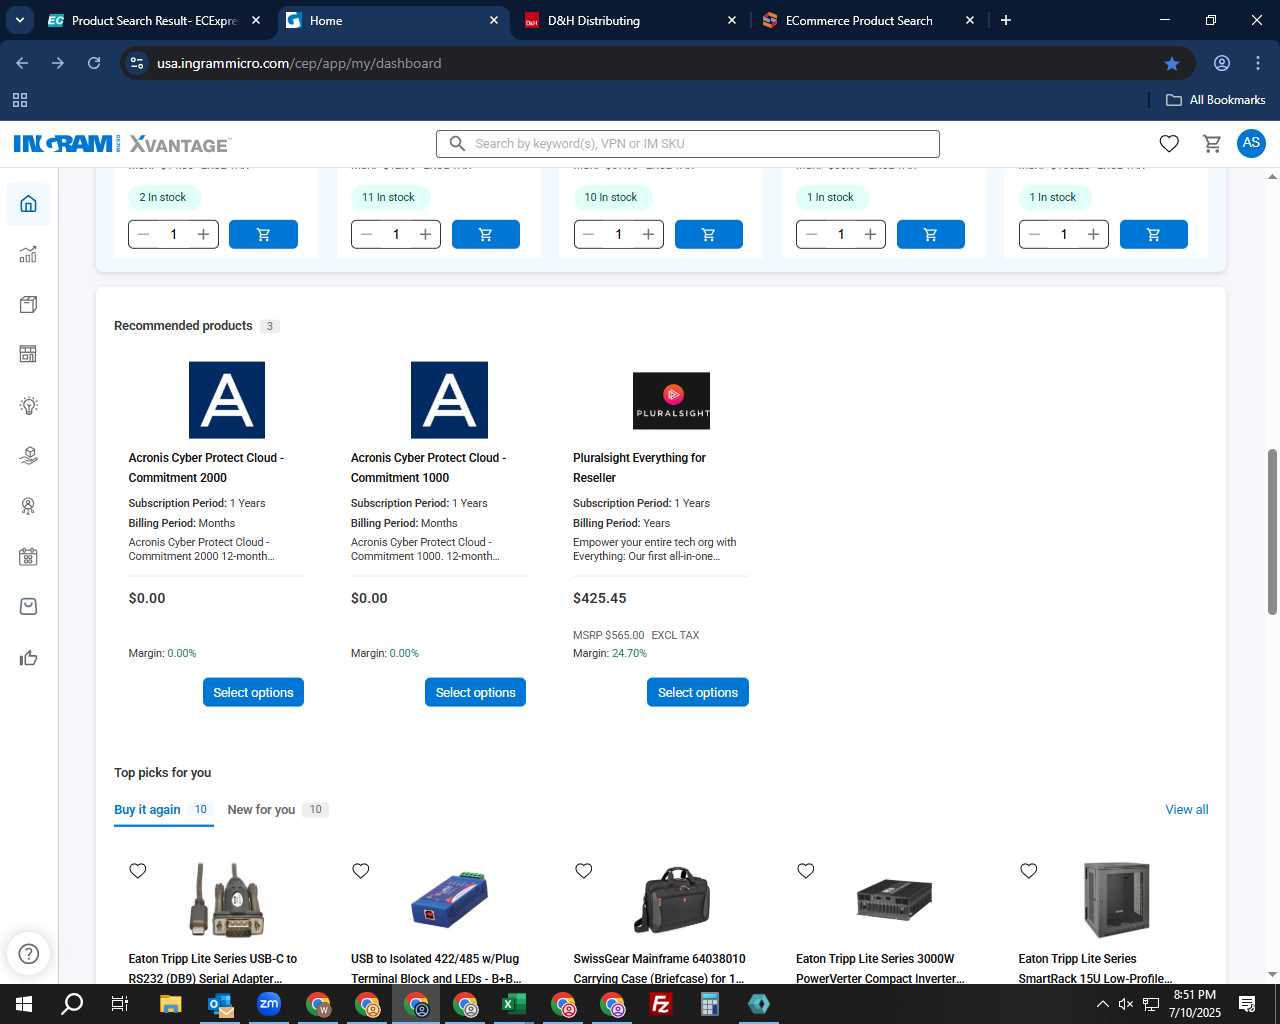This screenshot has width=1280, height=1024.
Task: Bookmark this page with the star icon
Action: coord(1172,63)
